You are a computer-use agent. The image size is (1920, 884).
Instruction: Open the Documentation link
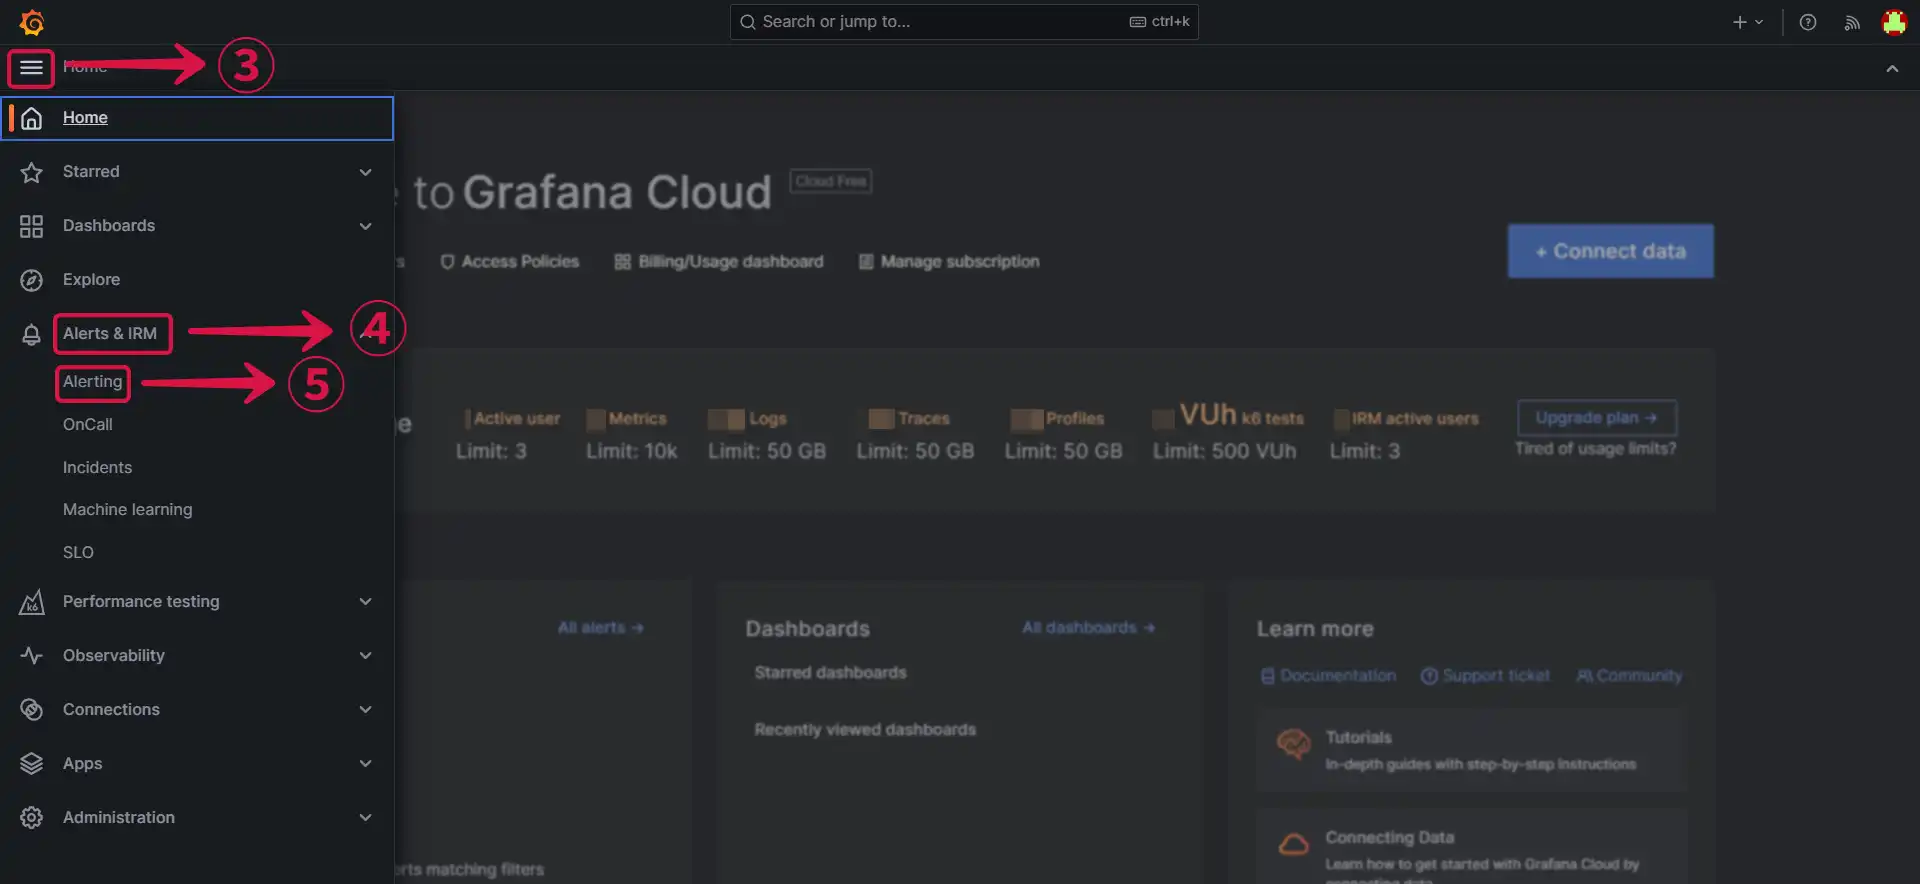pos(1328,676)
